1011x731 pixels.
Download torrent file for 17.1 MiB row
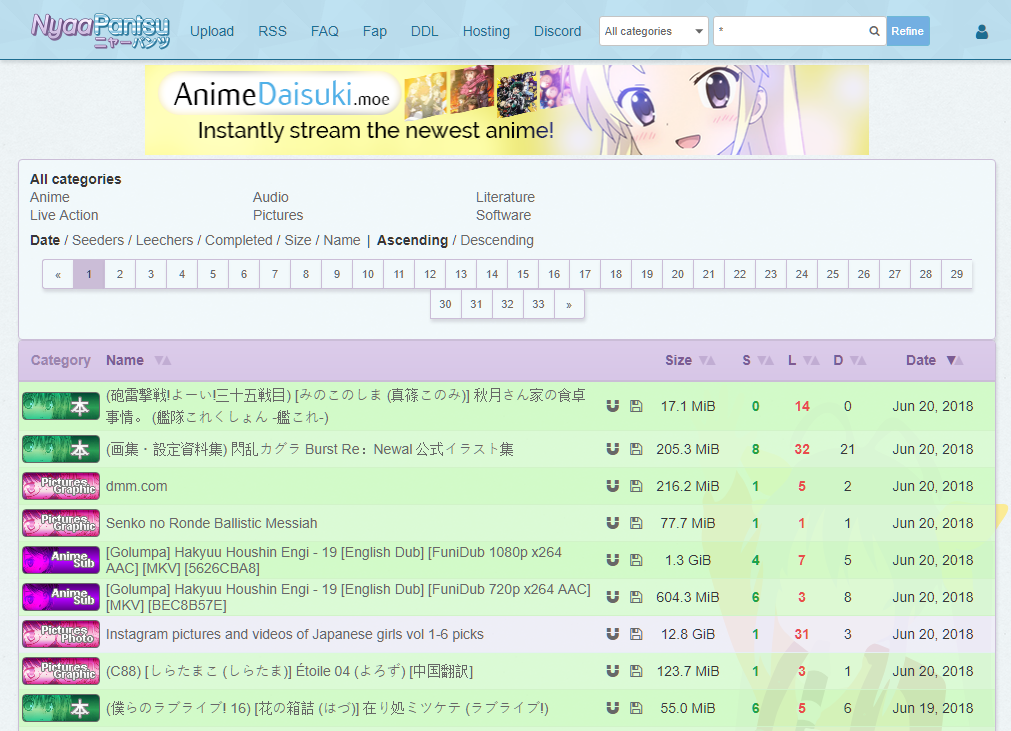(x=636, y=406)
